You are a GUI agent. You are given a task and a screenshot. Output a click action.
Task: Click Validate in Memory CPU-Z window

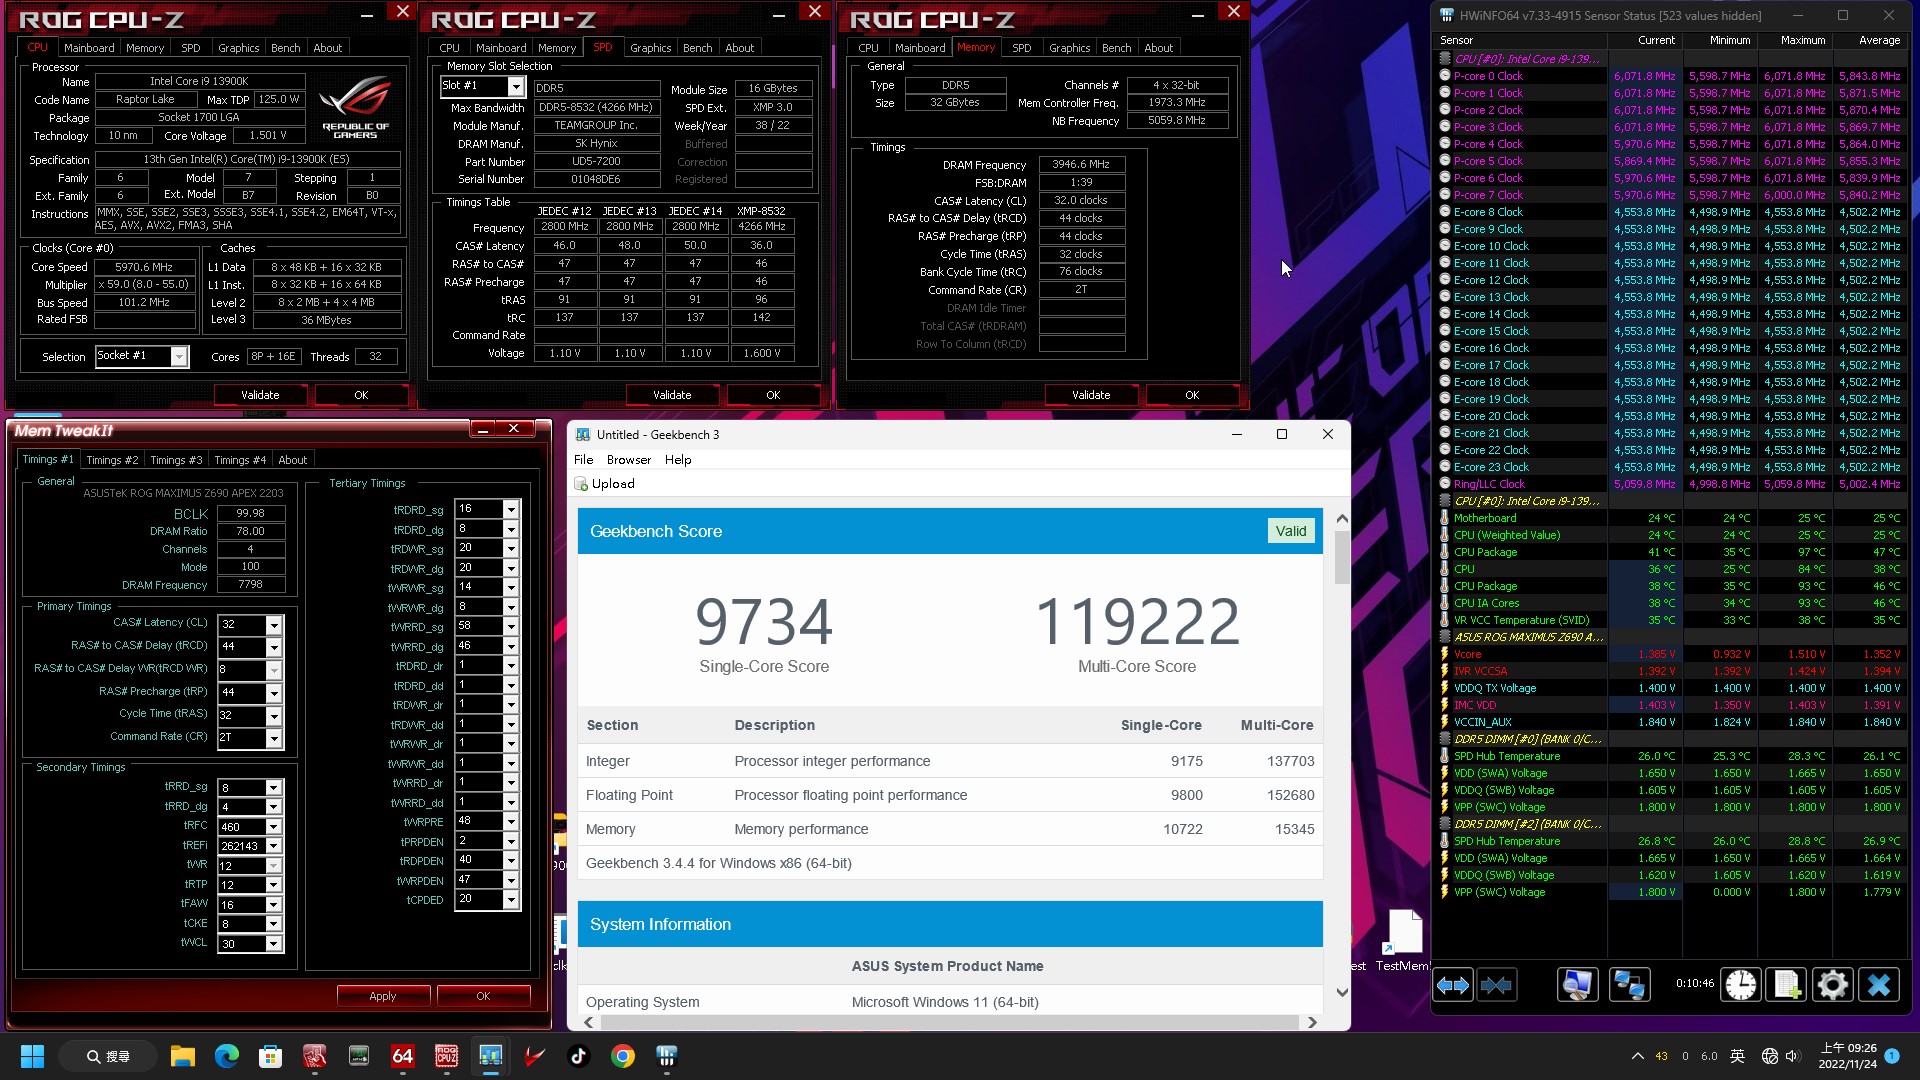coord(1091,395)
